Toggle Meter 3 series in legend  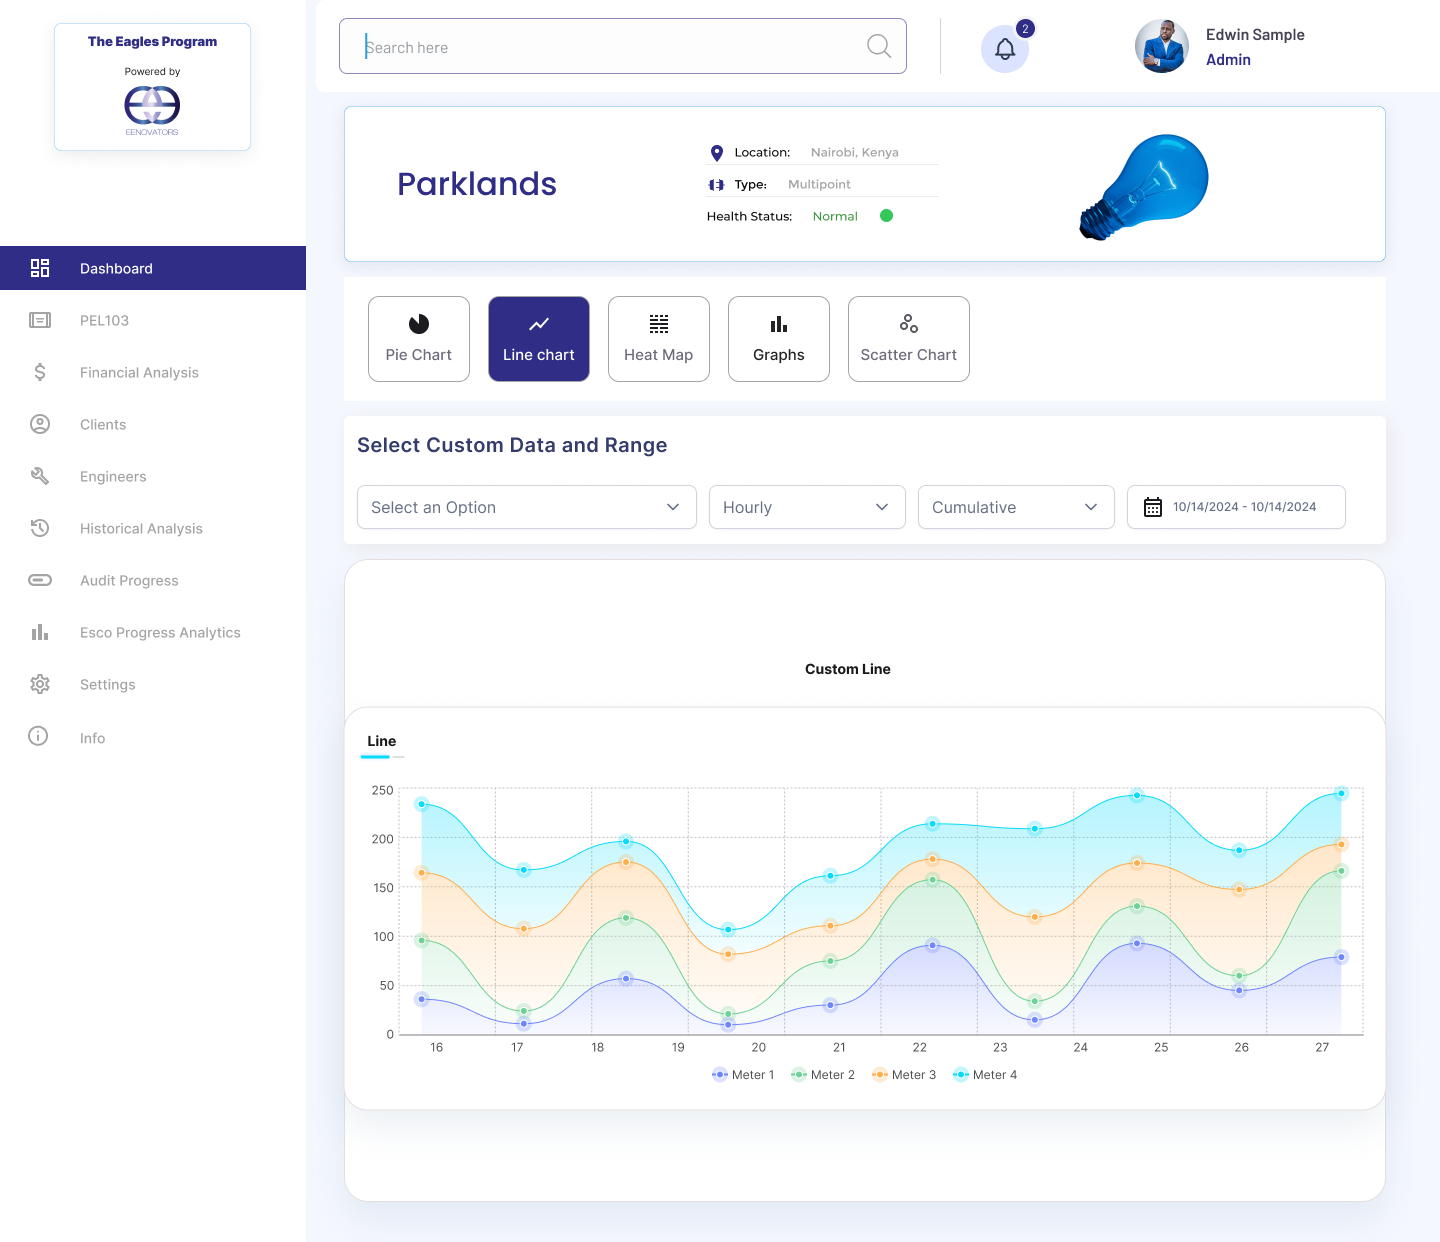(x=904, y=1075)
